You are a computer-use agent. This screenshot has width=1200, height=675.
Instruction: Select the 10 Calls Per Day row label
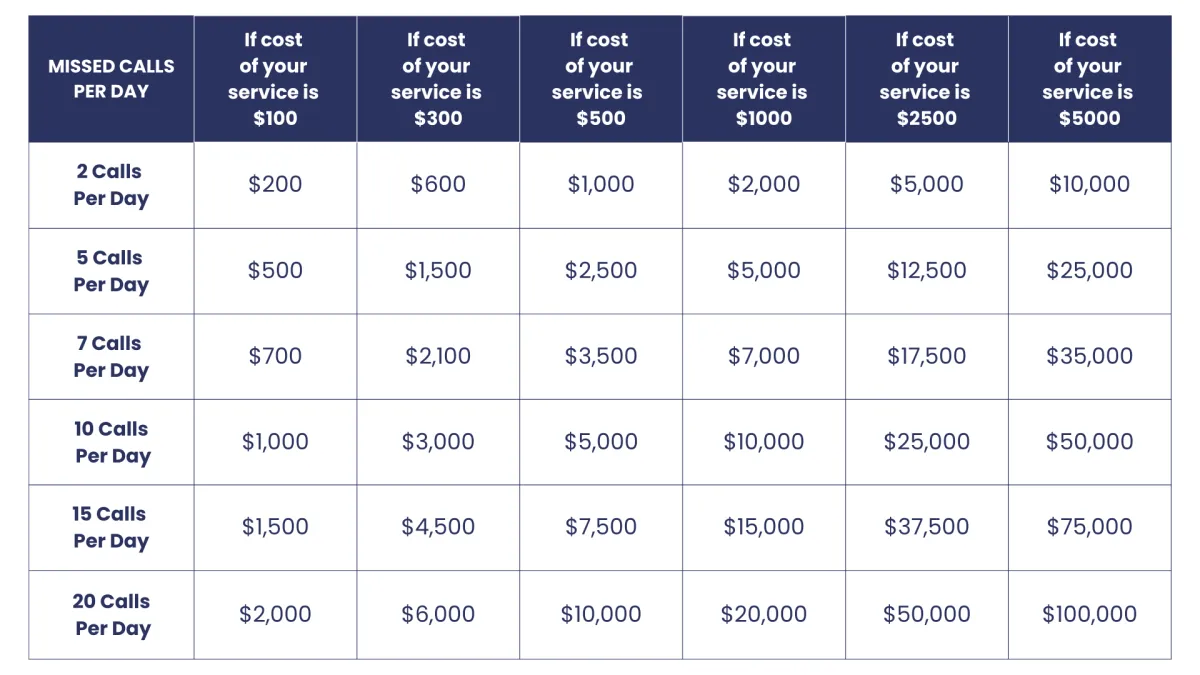[111, 442]
